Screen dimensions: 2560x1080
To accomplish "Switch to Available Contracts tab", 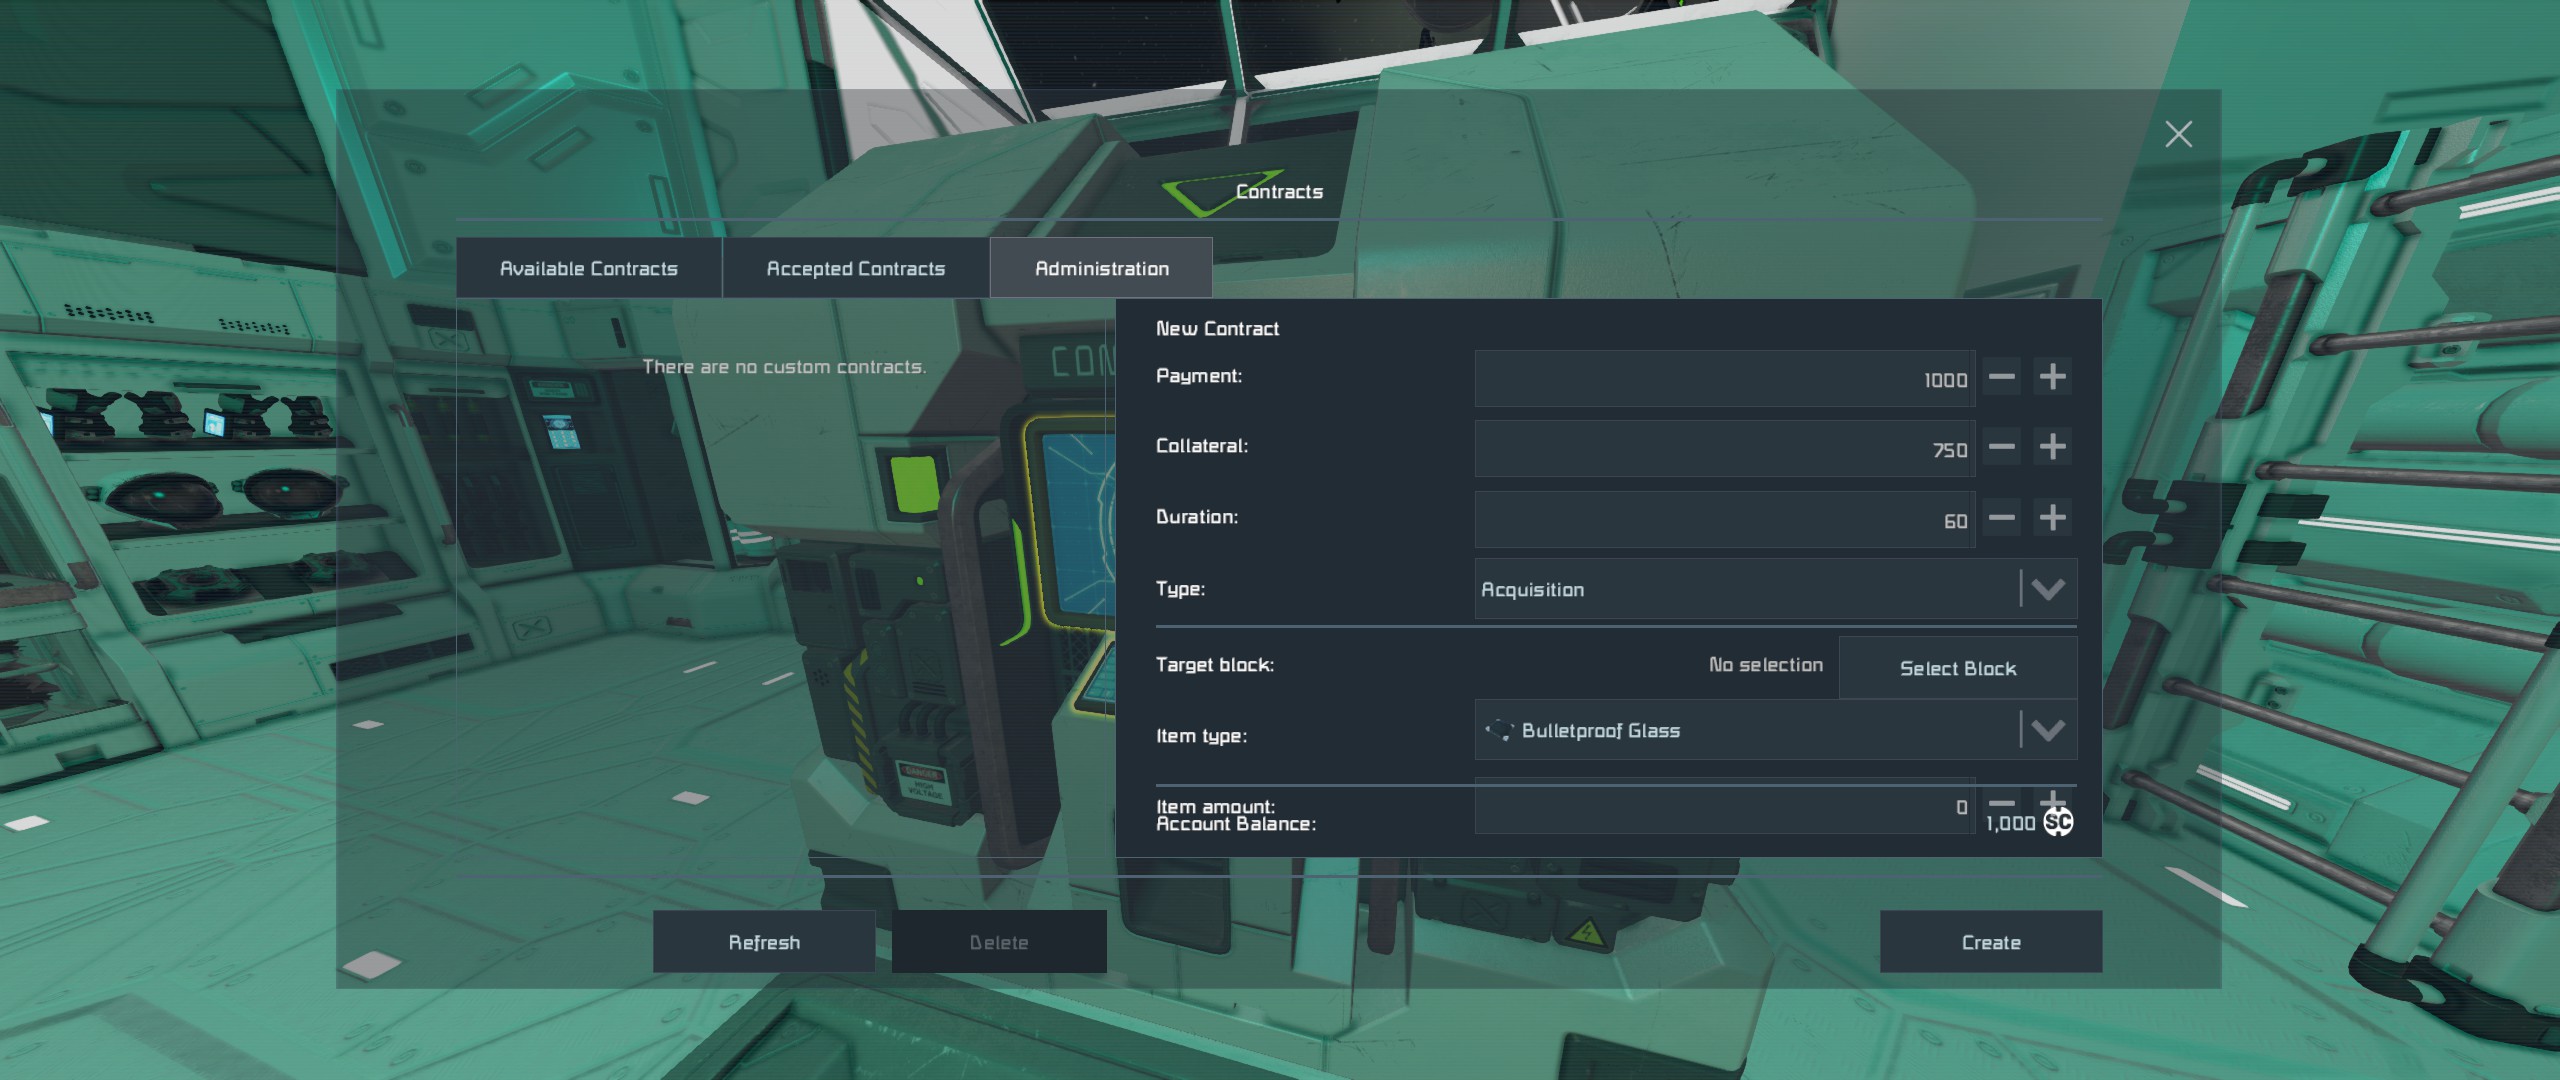I will 588,268.
